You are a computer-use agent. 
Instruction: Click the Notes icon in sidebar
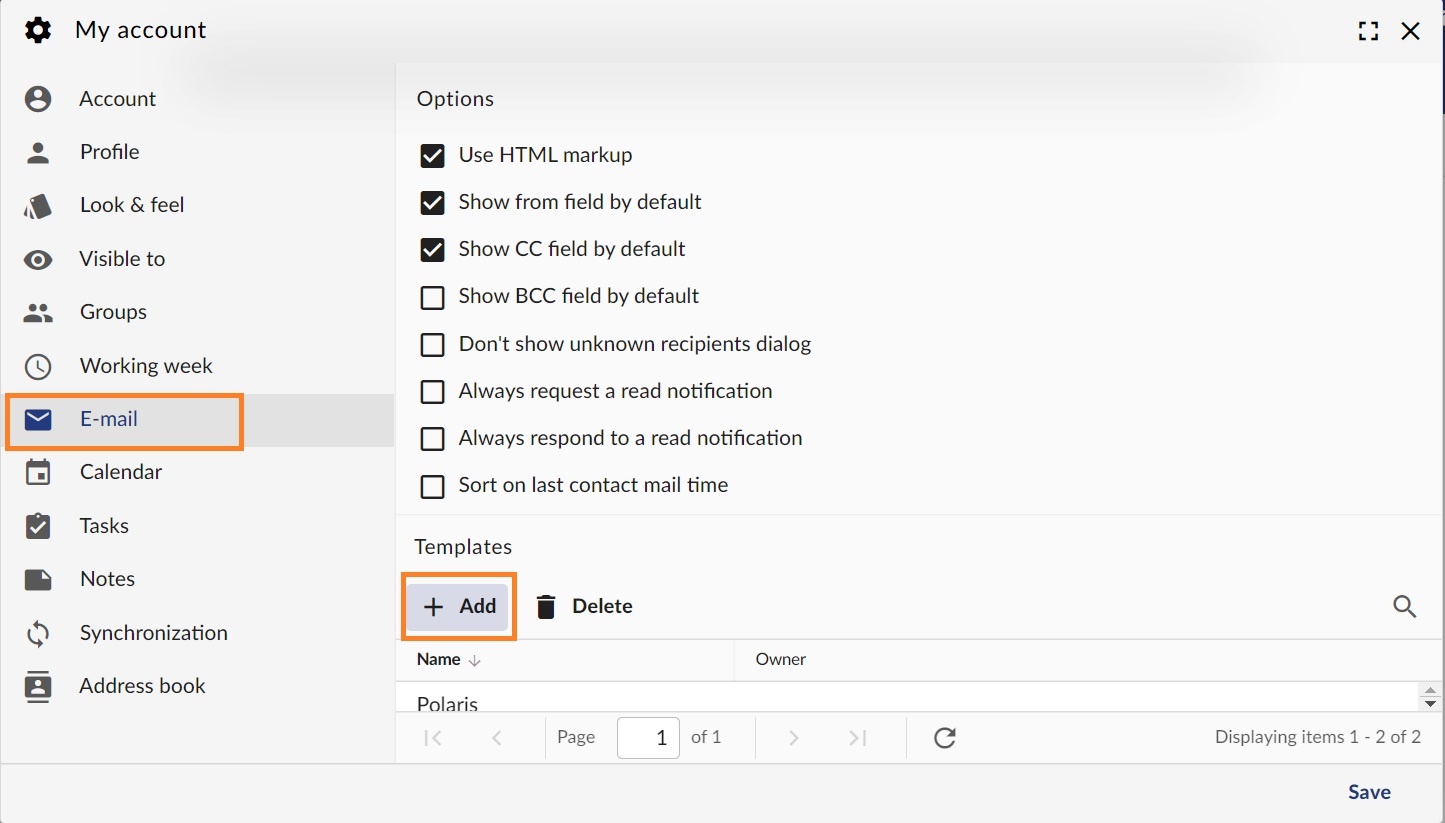[x=38, y=579]
